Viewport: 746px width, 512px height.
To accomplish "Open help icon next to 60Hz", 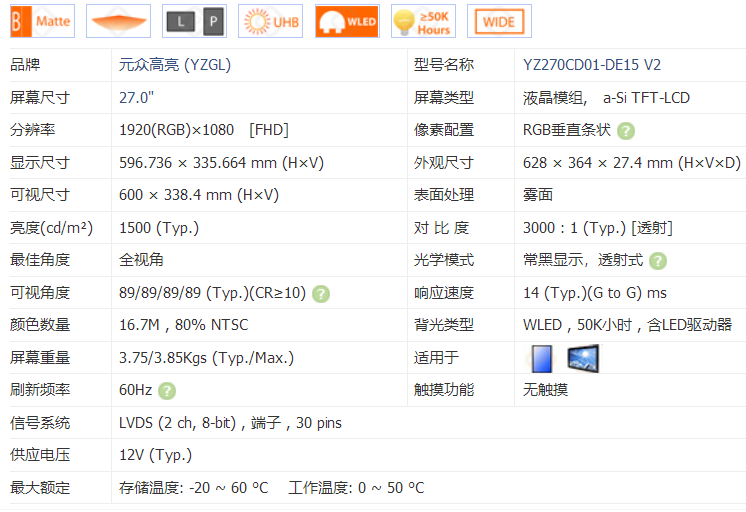I will 167,391.
